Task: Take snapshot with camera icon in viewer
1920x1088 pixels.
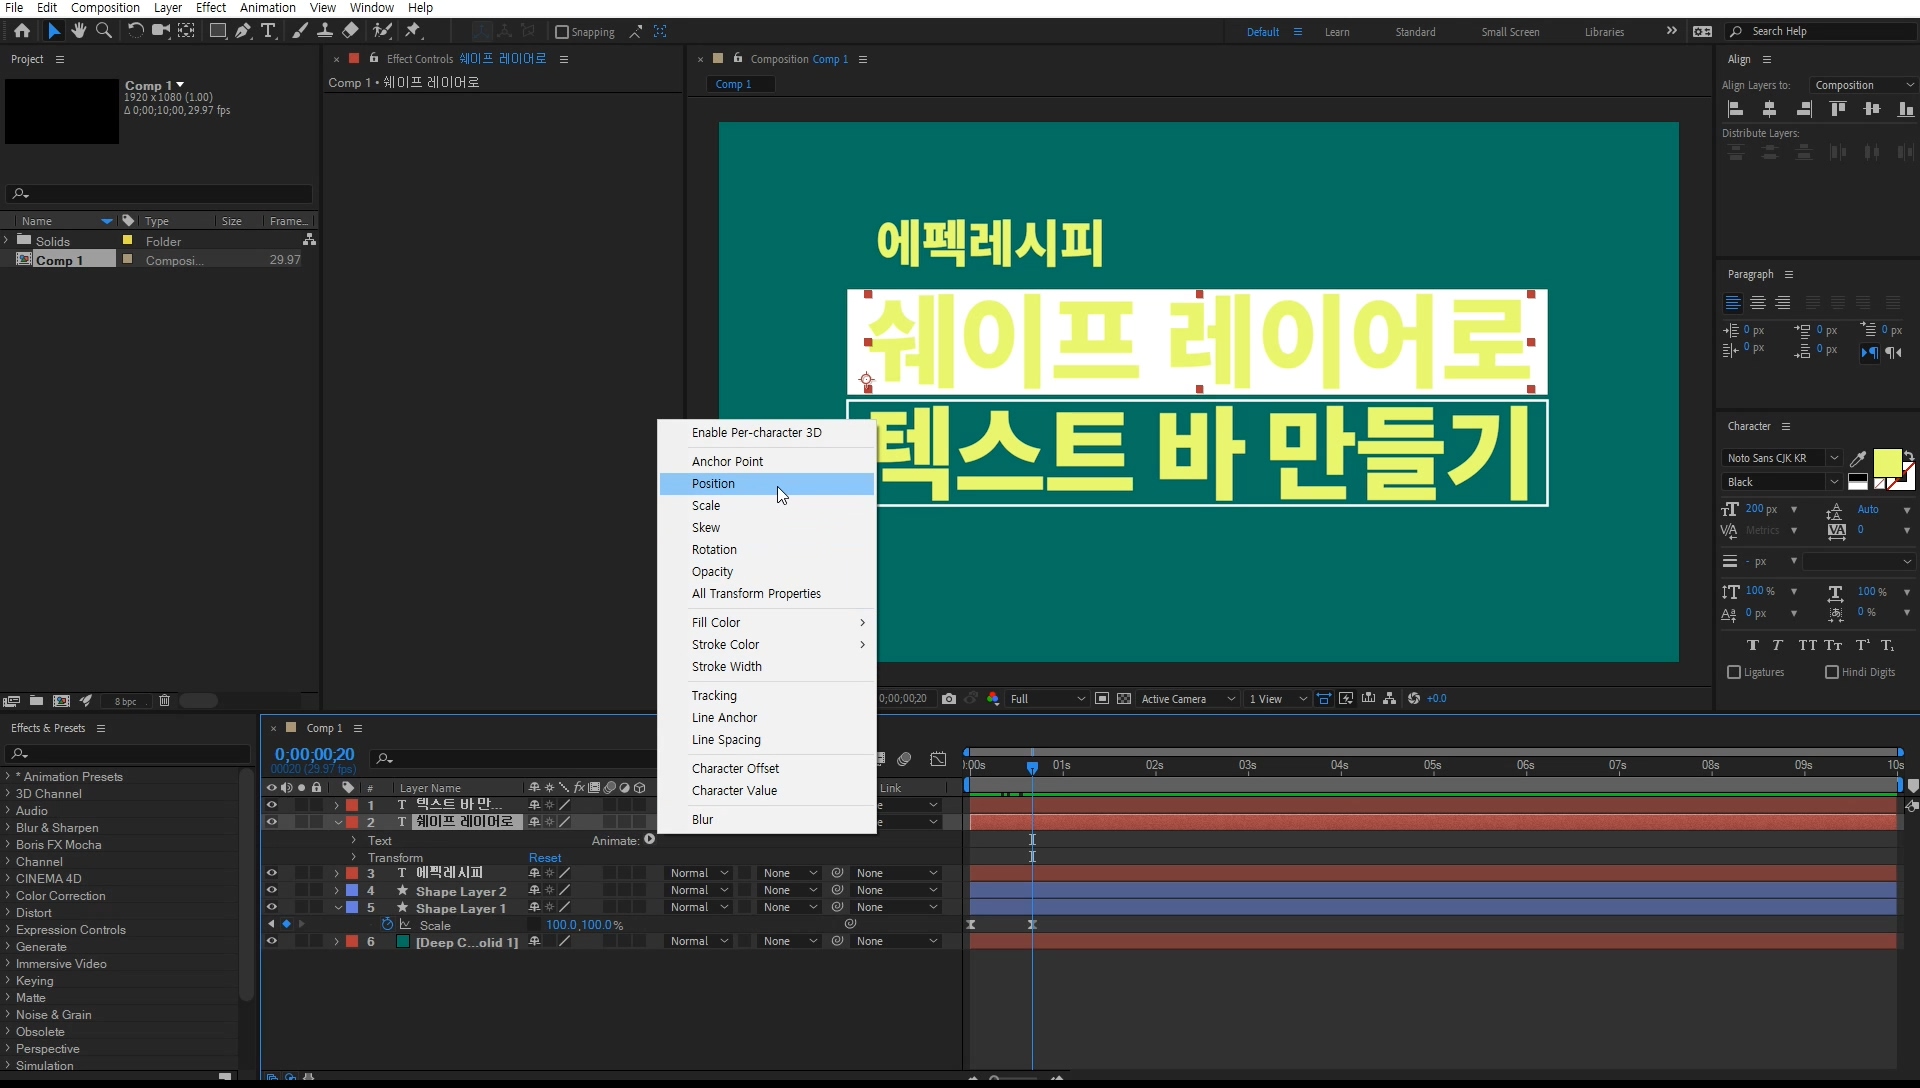Action: click(949, 699)
